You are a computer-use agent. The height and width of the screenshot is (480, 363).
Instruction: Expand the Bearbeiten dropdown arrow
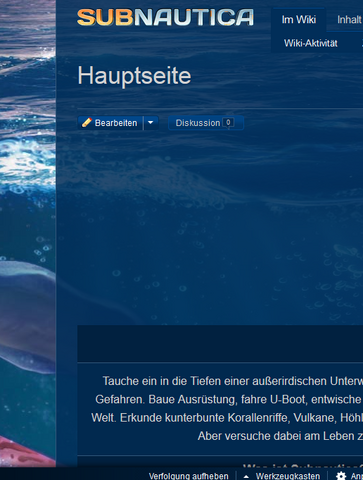pos(151,123)
